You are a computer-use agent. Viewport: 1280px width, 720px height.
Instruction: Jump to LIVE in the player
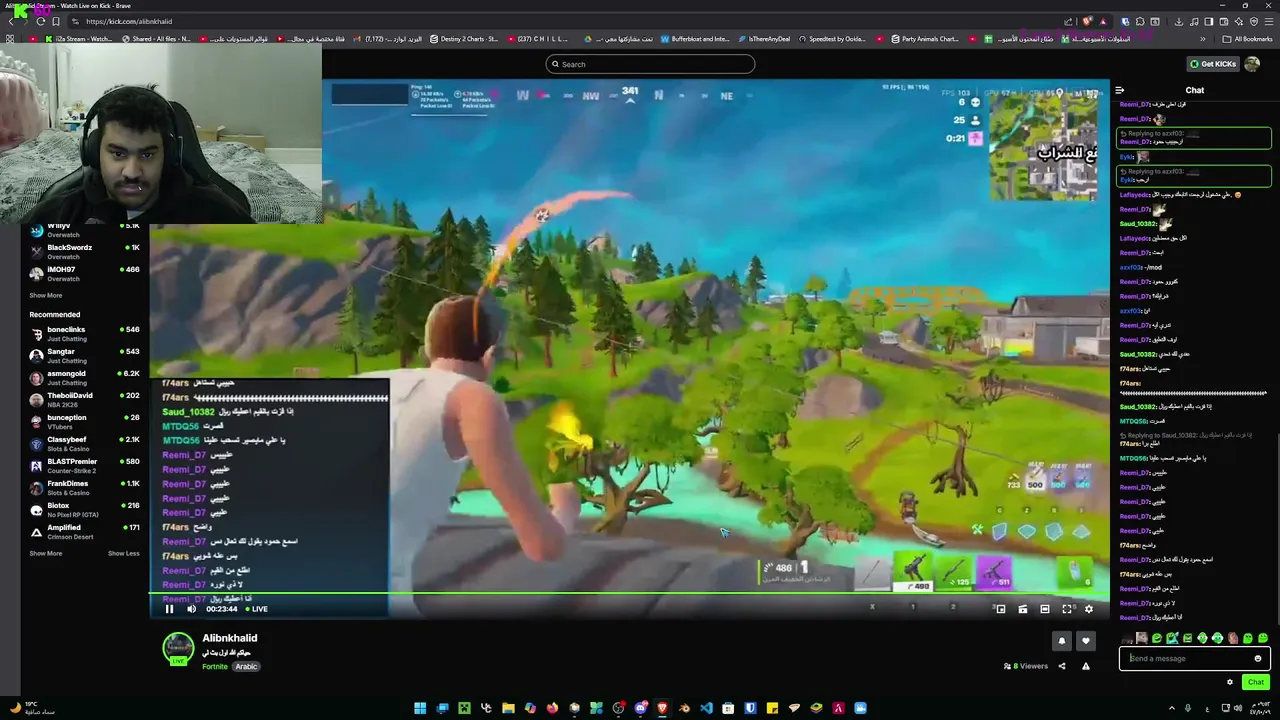click(256, 609)
